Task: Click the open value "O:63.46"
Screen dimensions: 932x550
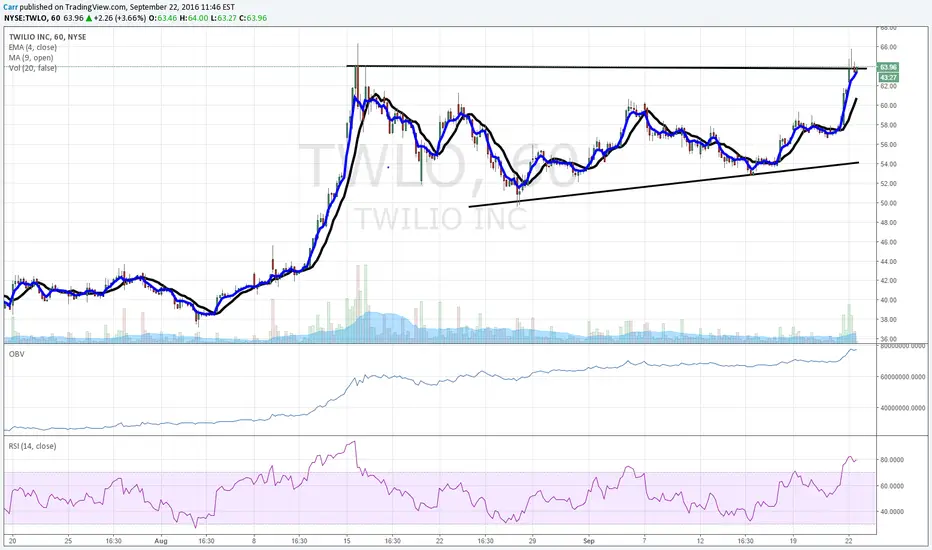Action: click(x=163, y=18)
